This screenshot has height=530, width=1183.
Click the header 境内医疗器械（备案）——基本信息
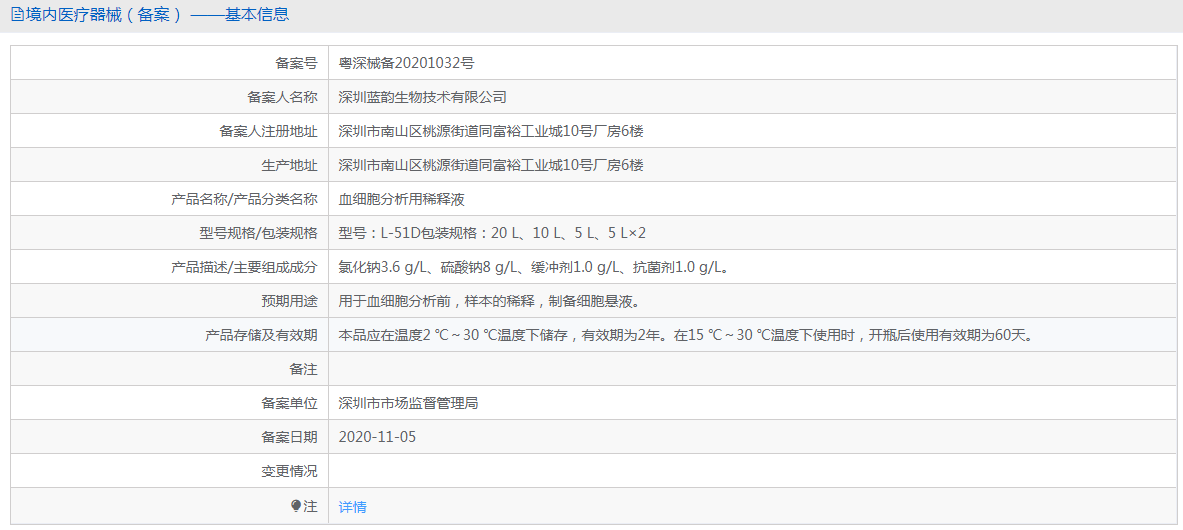pos(150,14)
